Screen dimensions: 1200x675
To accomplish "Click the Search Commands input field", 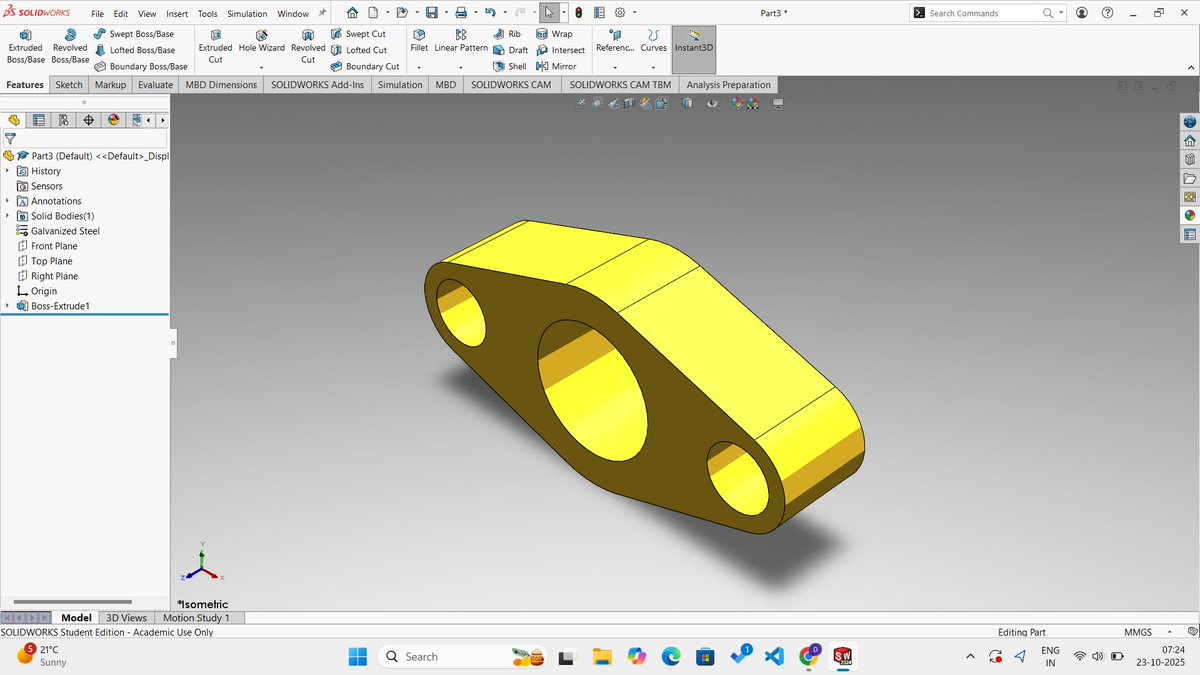I will [x=982, y=13].
